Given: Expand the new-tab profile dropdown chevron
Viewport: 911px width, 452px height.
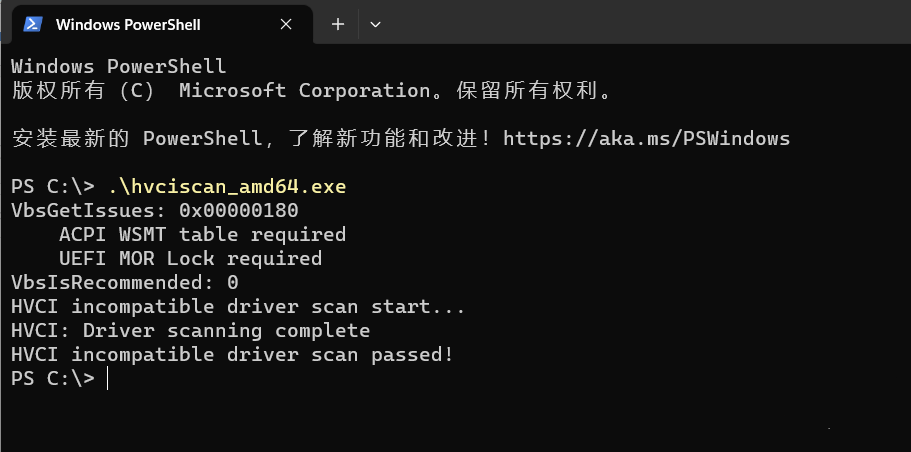Looking at the screenshot, I should pos(375,23).
